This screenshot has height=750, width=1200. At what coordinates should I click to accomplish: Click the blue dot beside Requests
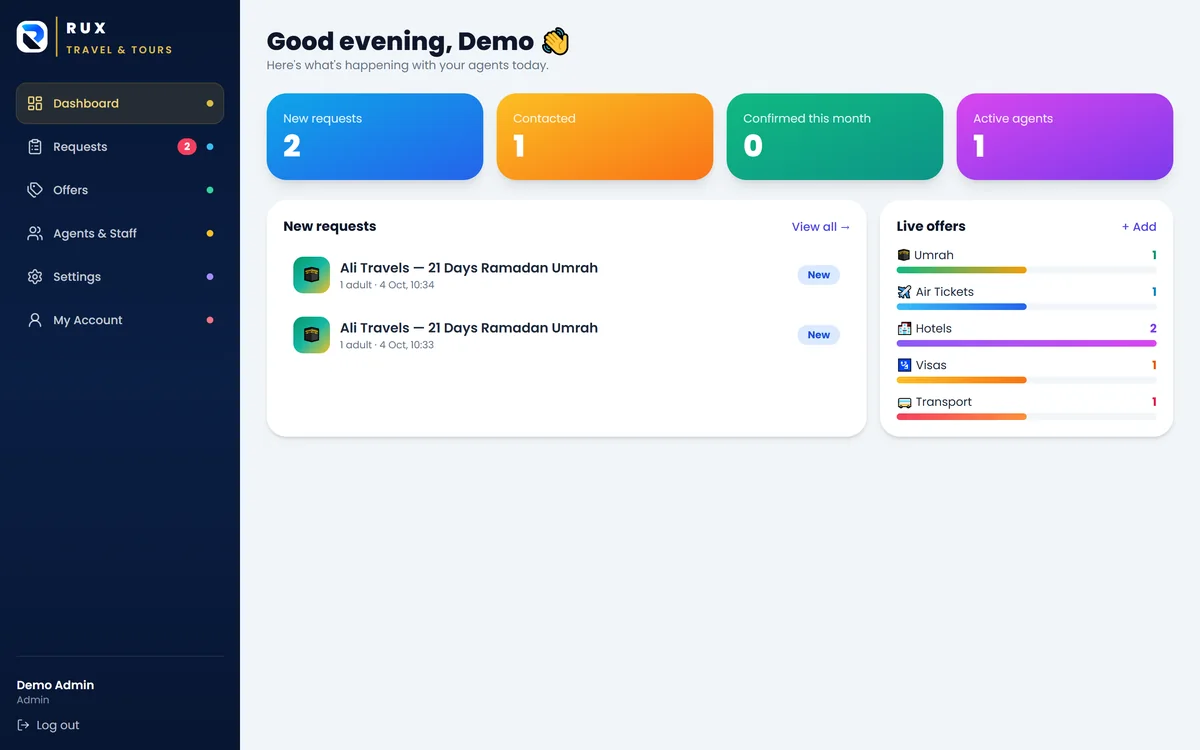click(209, 147)
